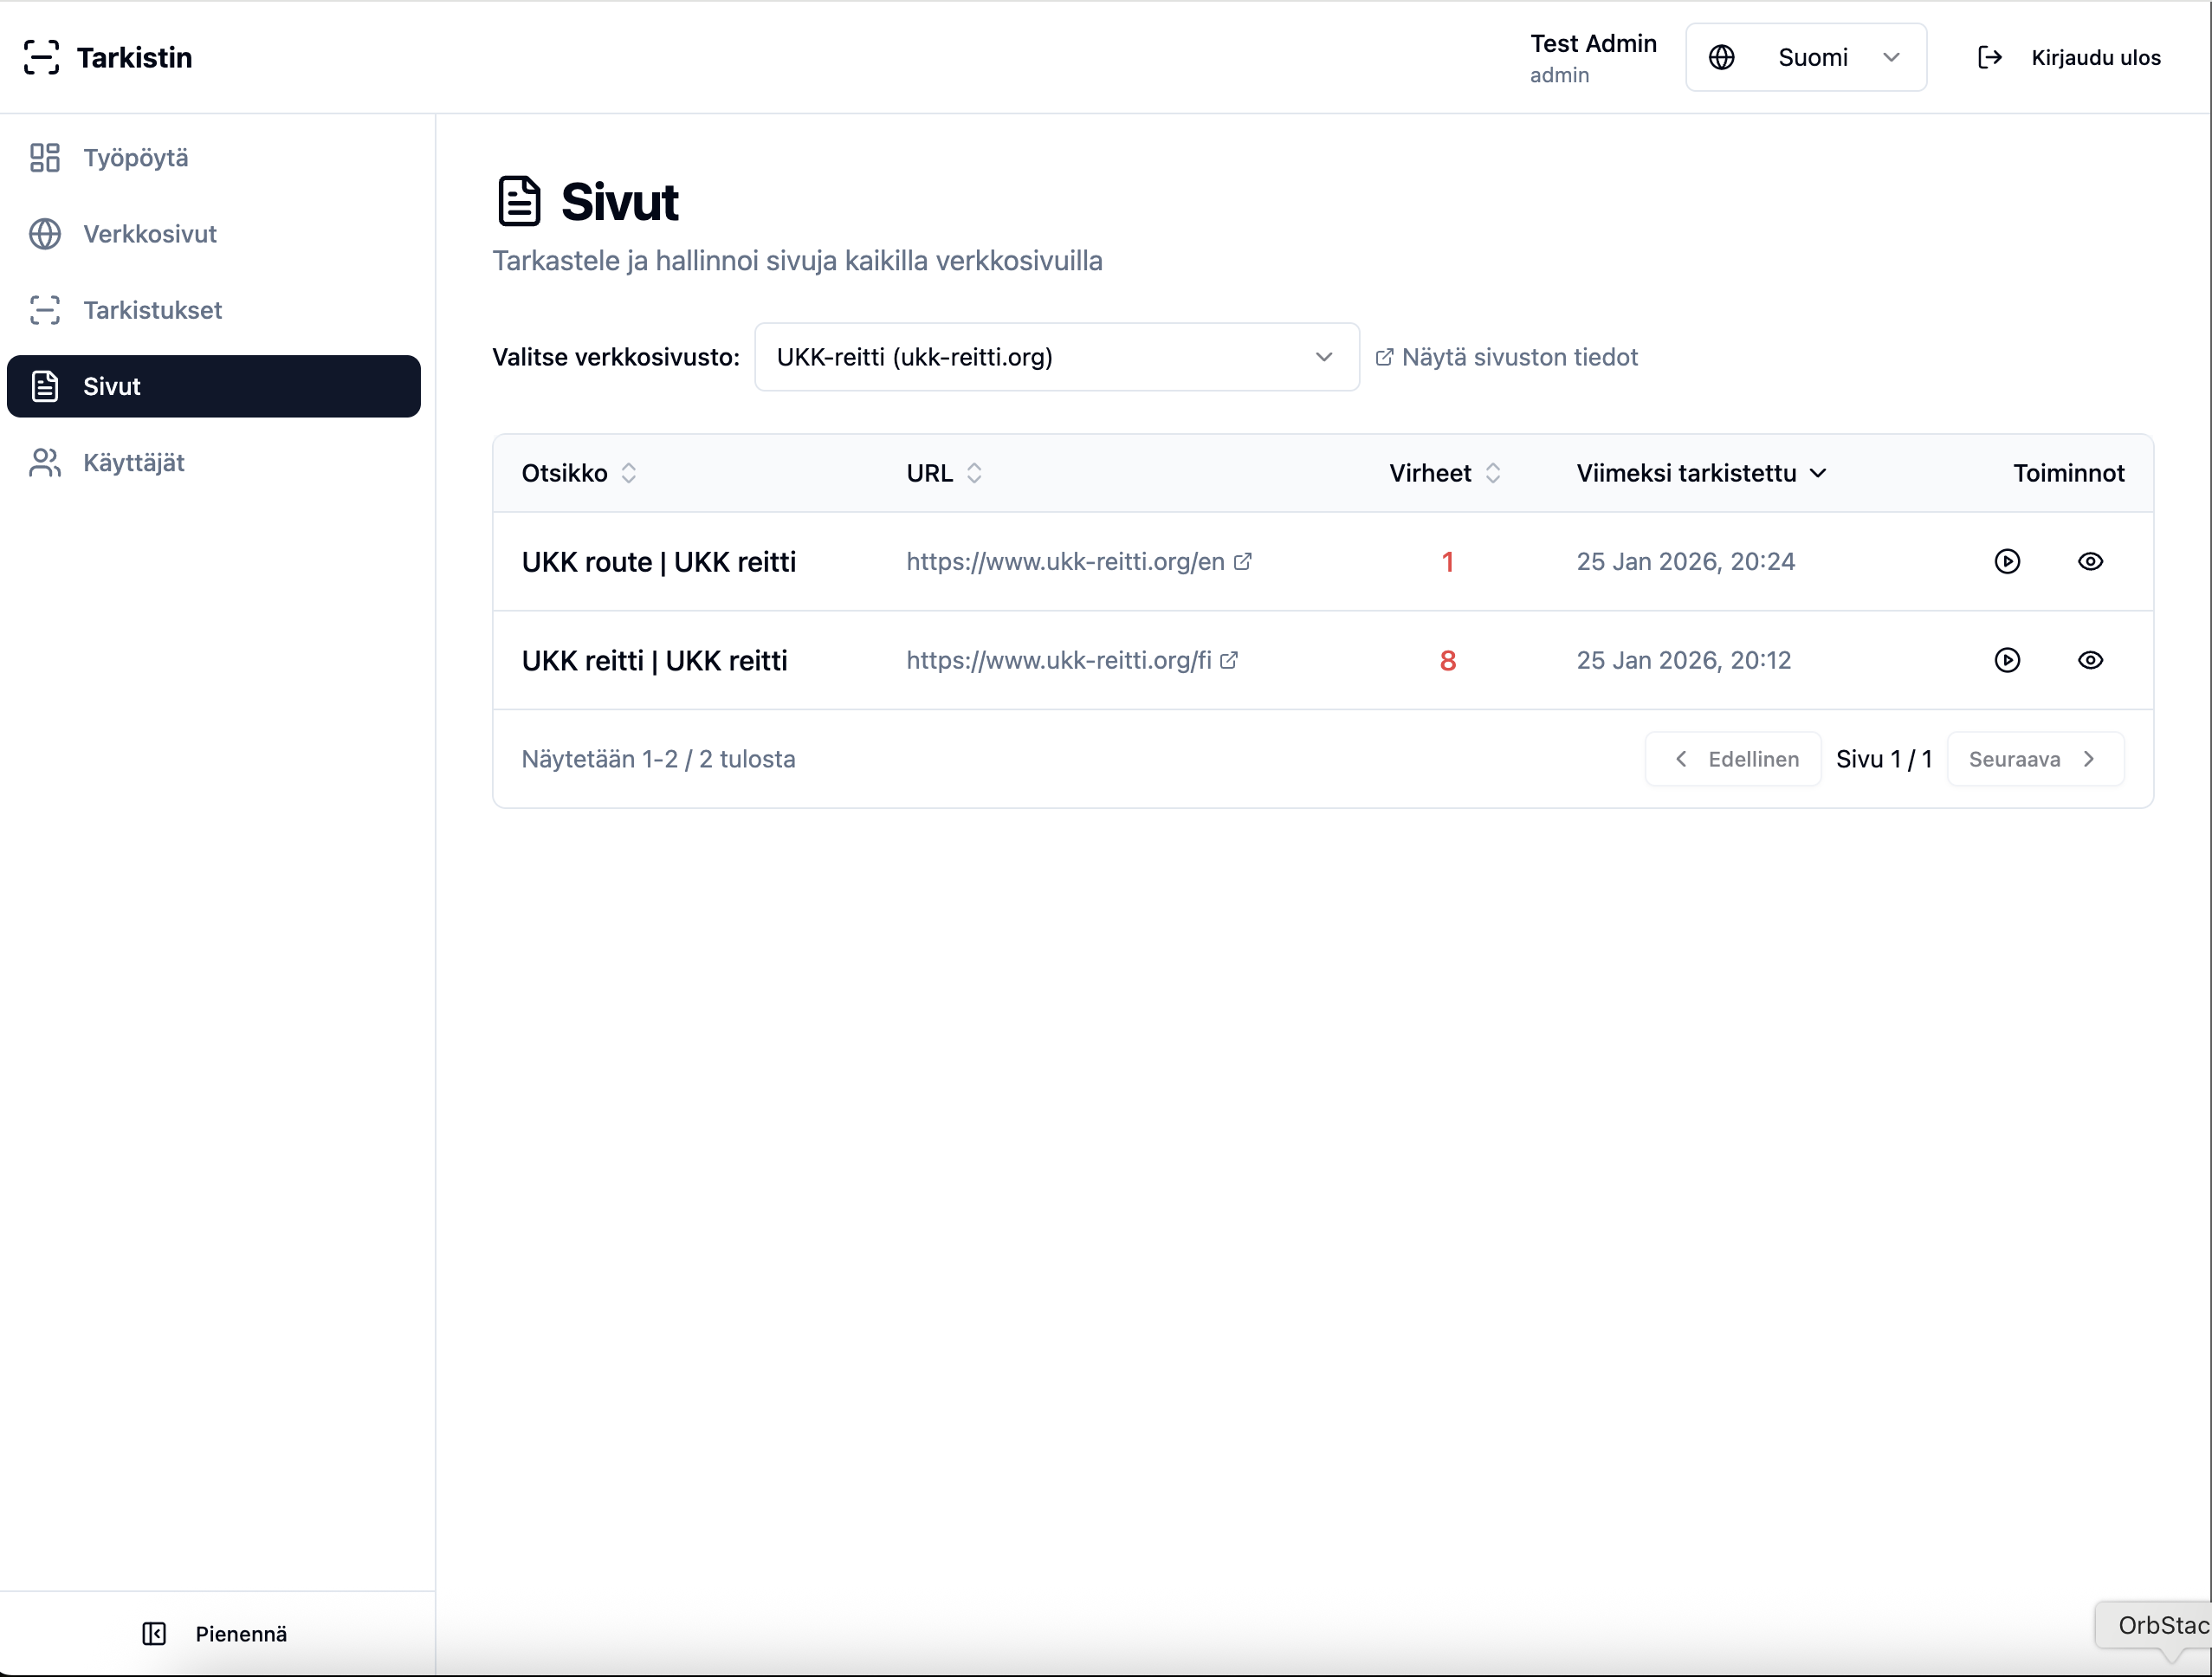This screenshot has height=1677, width=2212.
Task: Click Näytä sivuston tiedot link
Action: (1507, 357)
